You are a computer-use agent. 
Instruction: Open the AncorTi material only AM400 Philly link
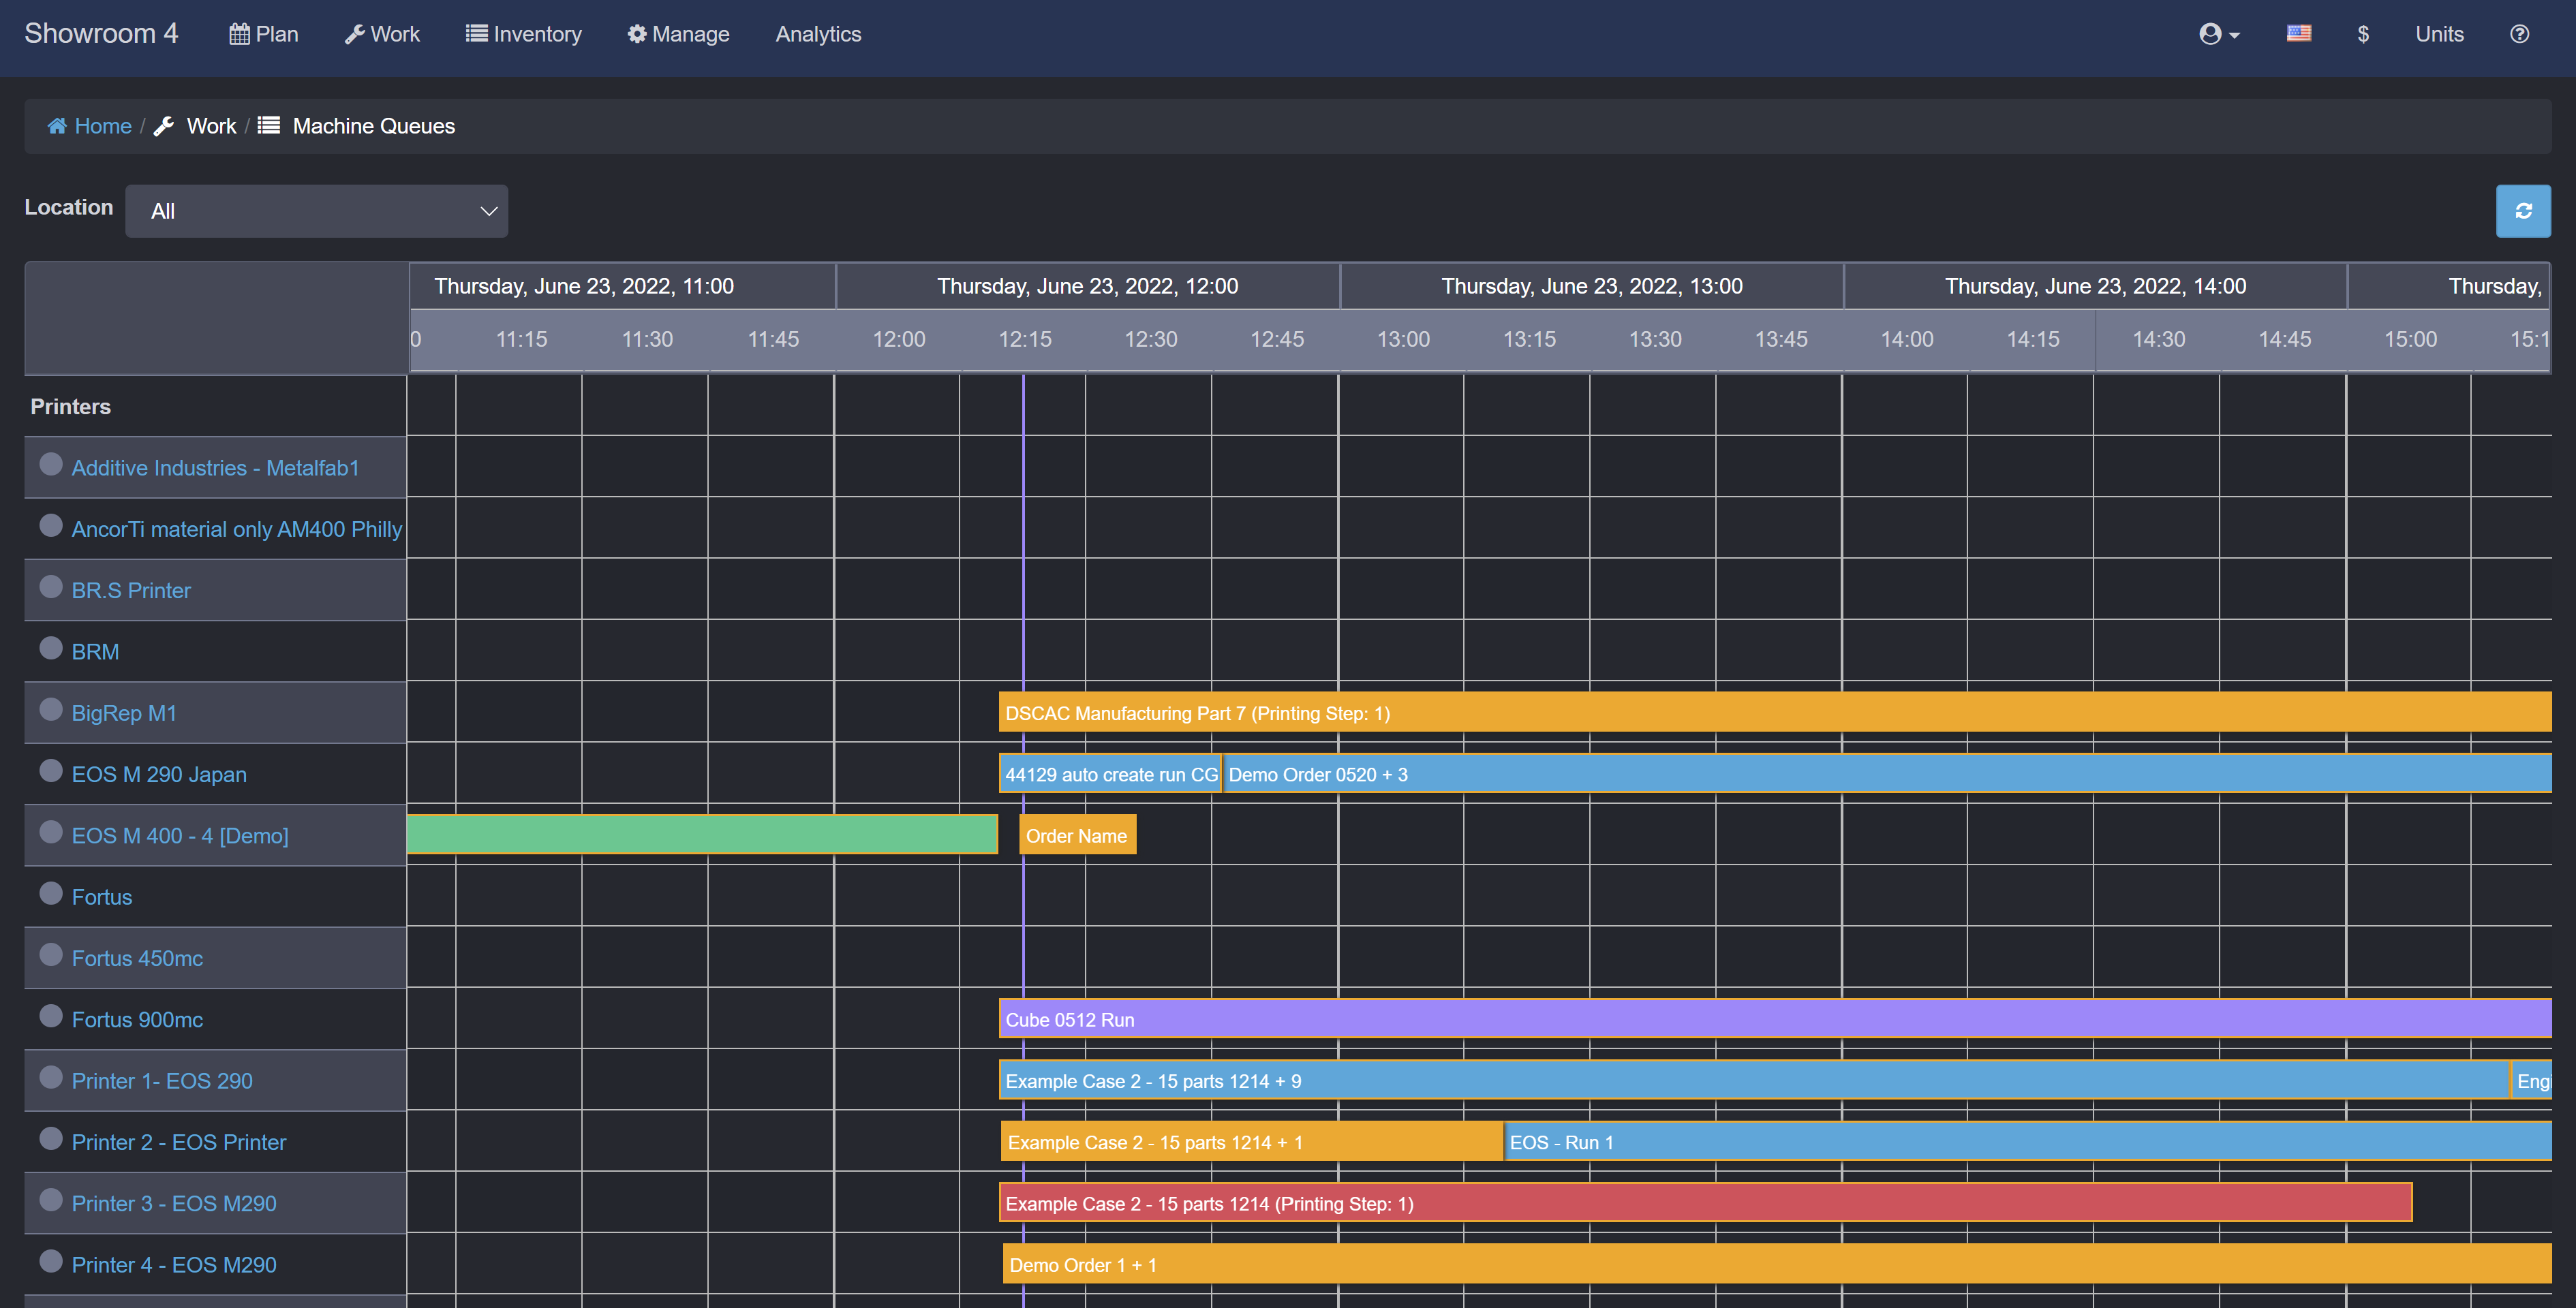click(237, 529)
